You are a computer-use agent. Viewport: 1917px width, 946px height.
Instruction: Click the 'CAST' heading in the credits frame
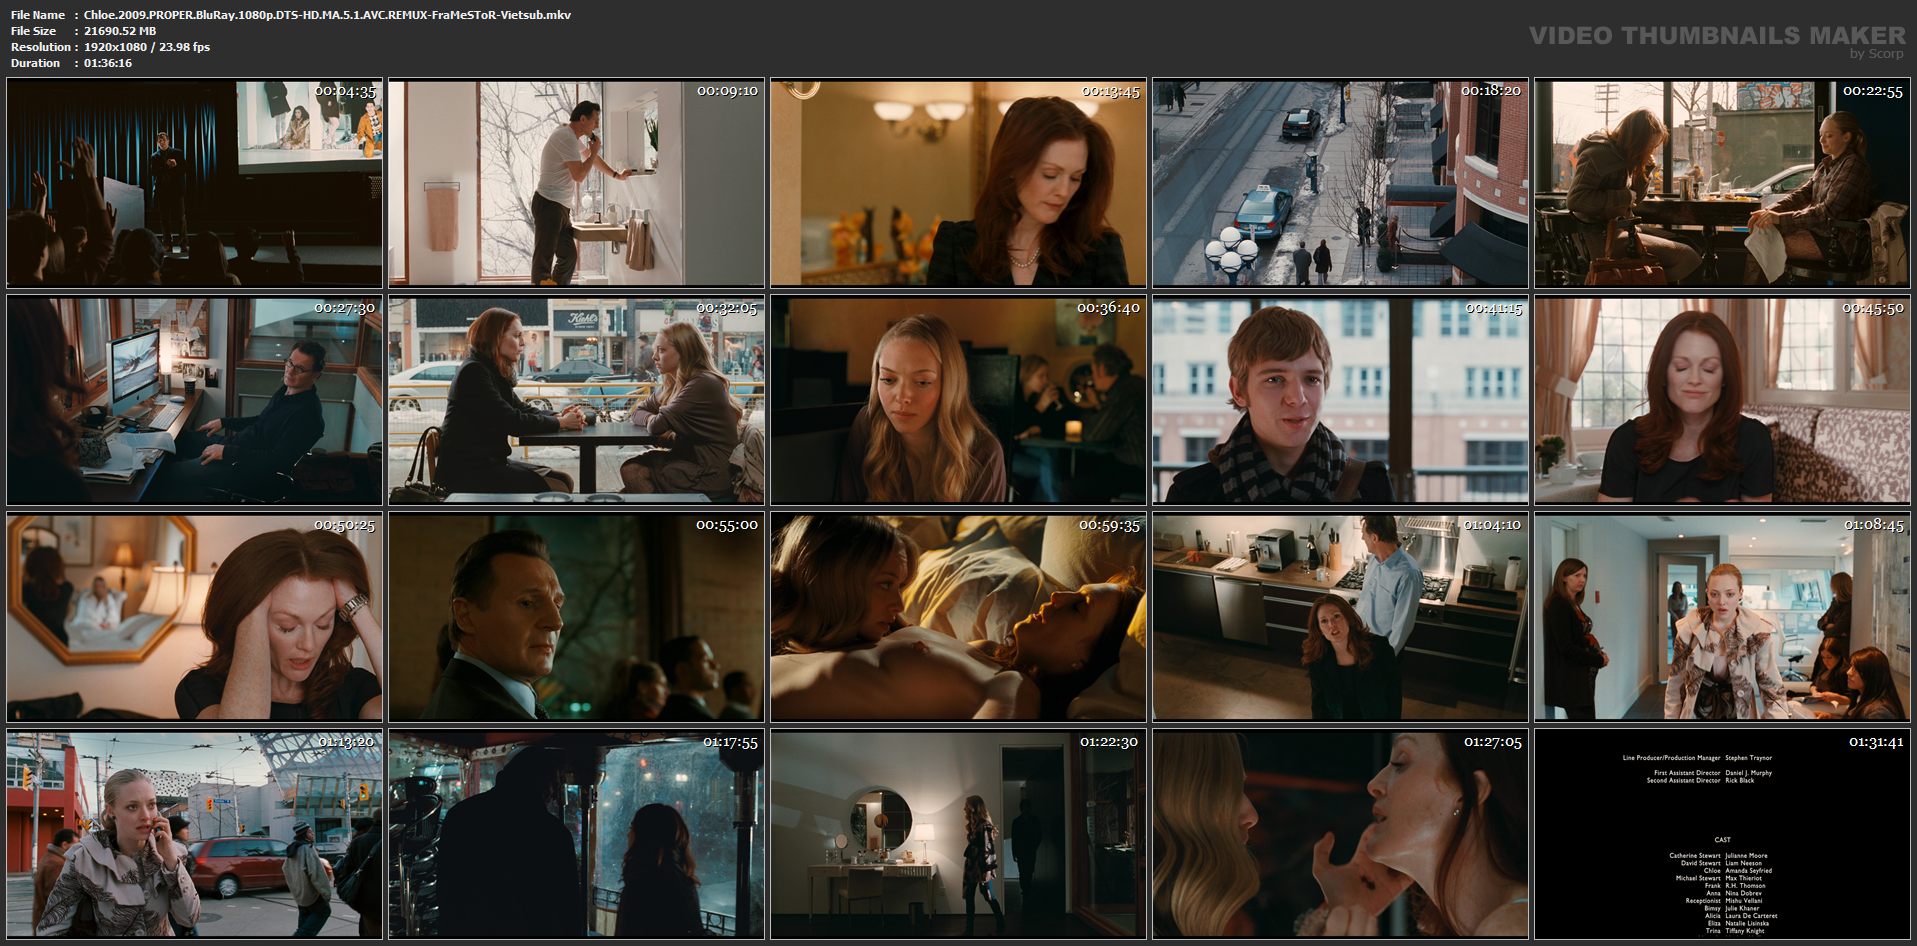[x=1722, y=840]
